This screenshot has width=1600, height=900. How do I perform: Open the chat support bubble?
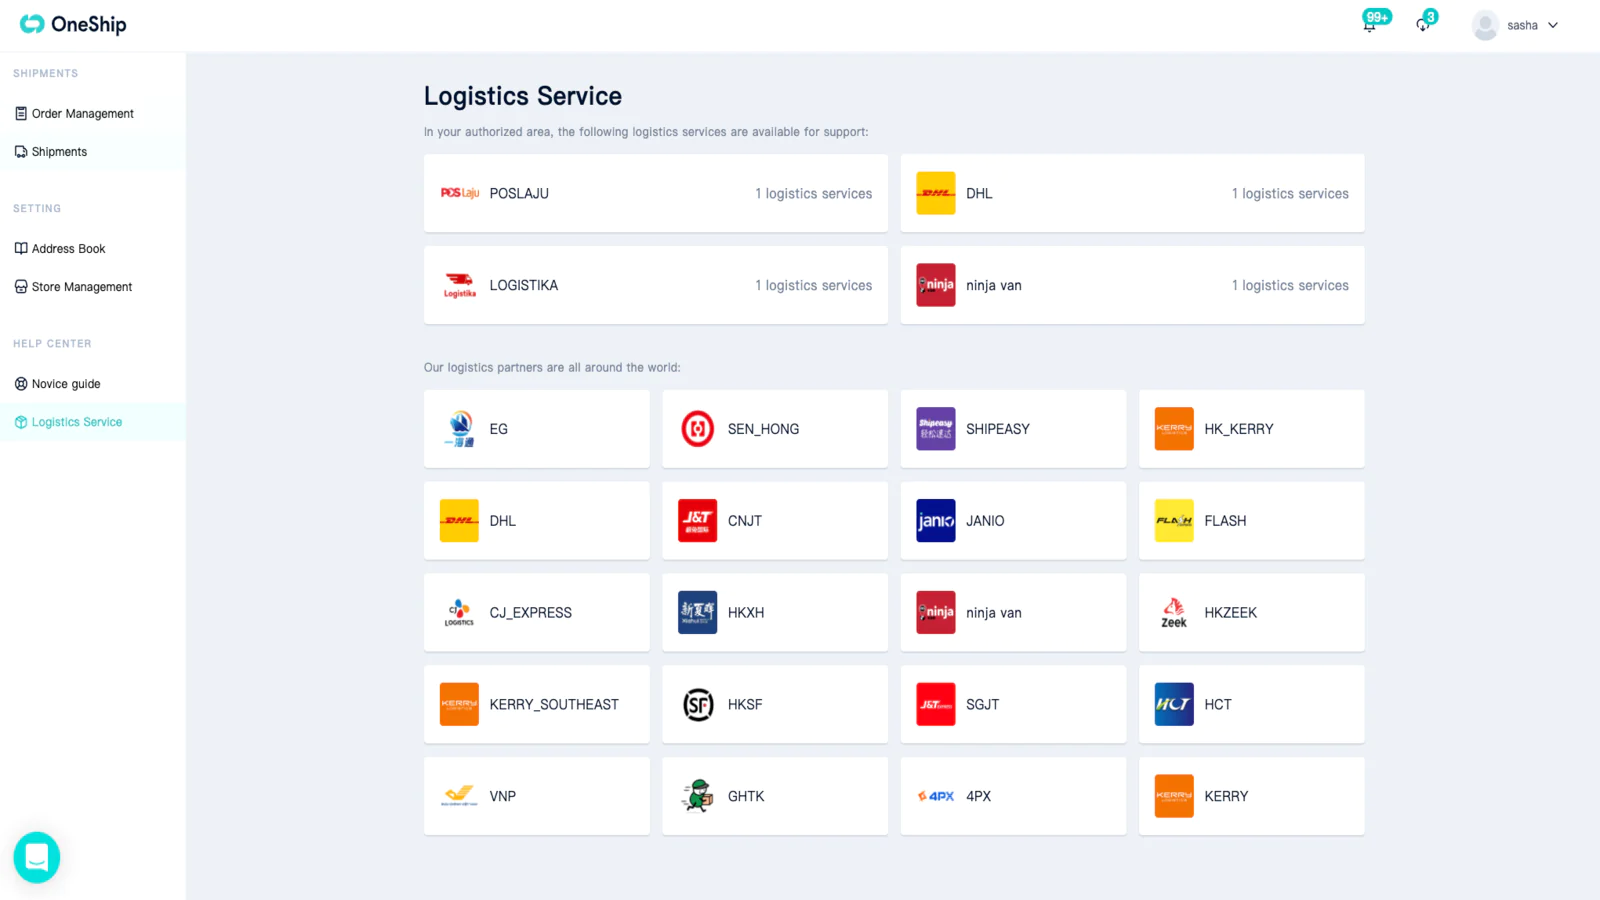pos(37,857)
